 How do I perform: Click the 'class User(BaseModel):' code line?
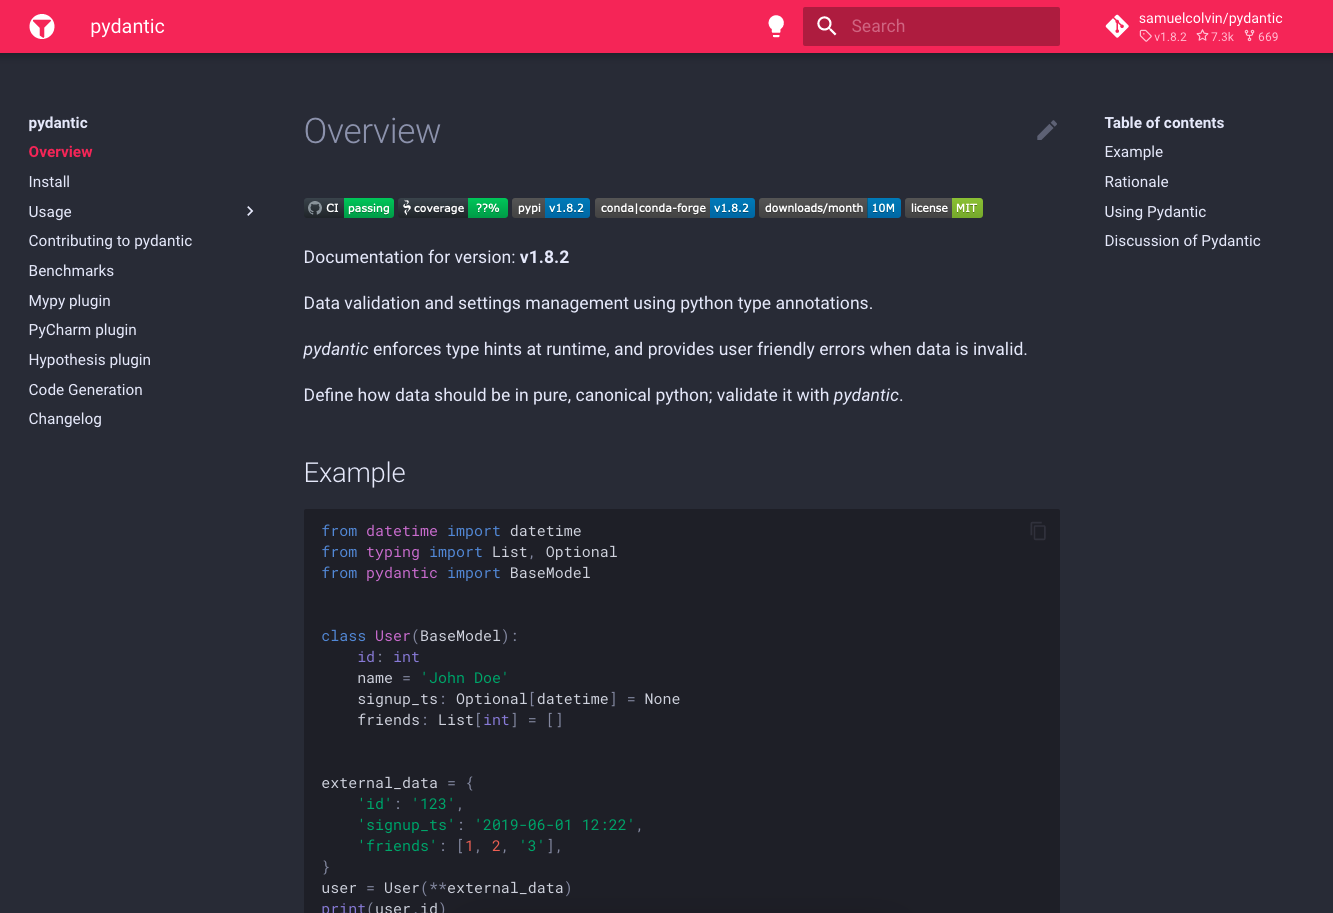pos(420,636)
